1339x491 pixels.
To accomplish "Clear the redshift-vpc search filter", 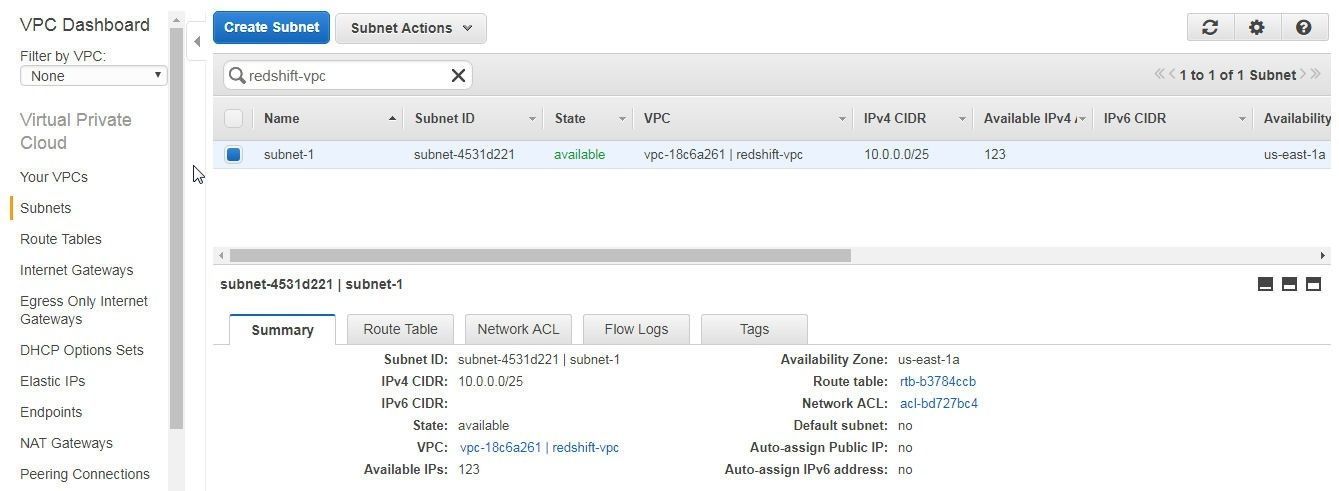I will point(458,75).
